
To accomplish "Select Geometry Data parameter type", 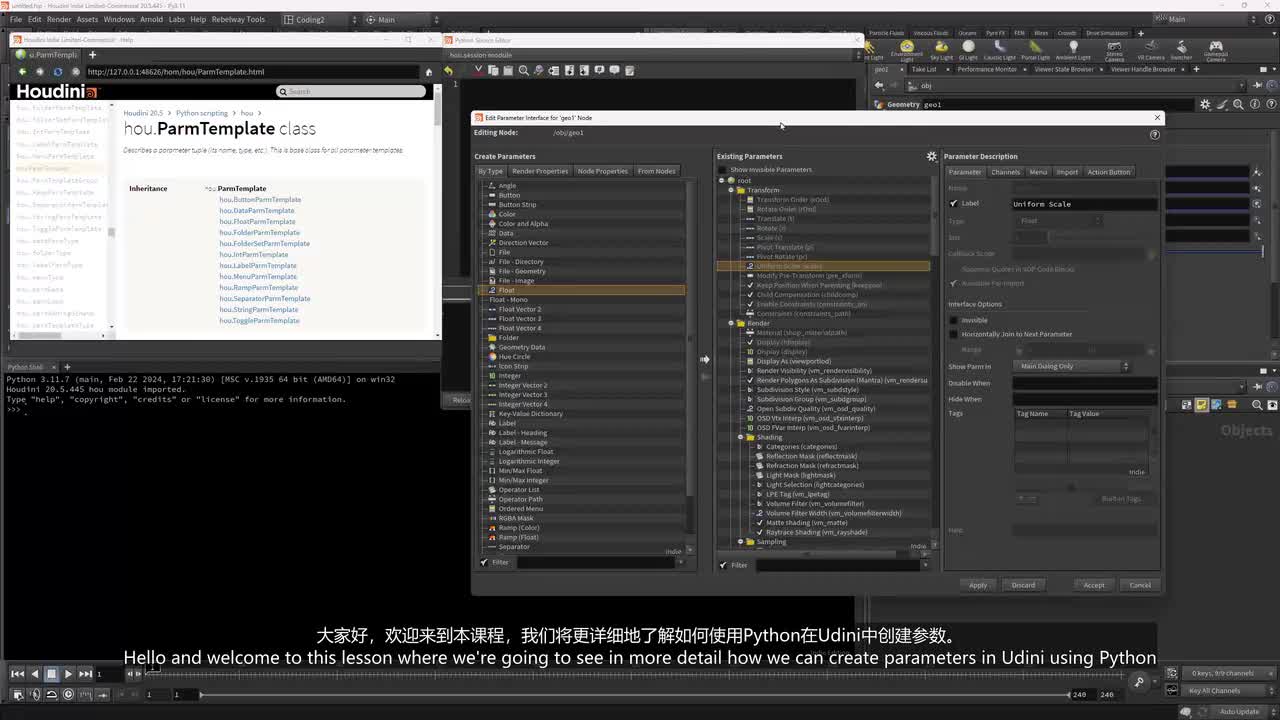I will (x=521, y=347).
